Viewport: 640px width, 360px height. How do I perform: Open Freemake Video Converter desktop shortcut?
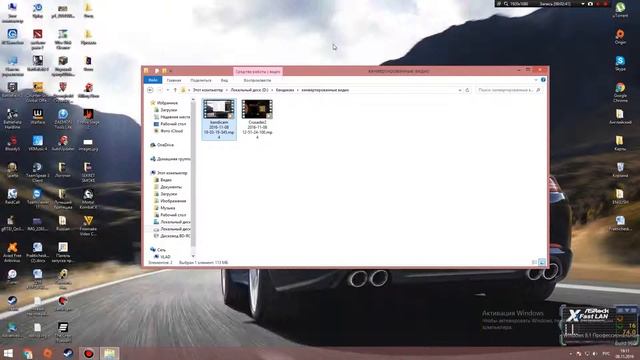click(88, 226)
